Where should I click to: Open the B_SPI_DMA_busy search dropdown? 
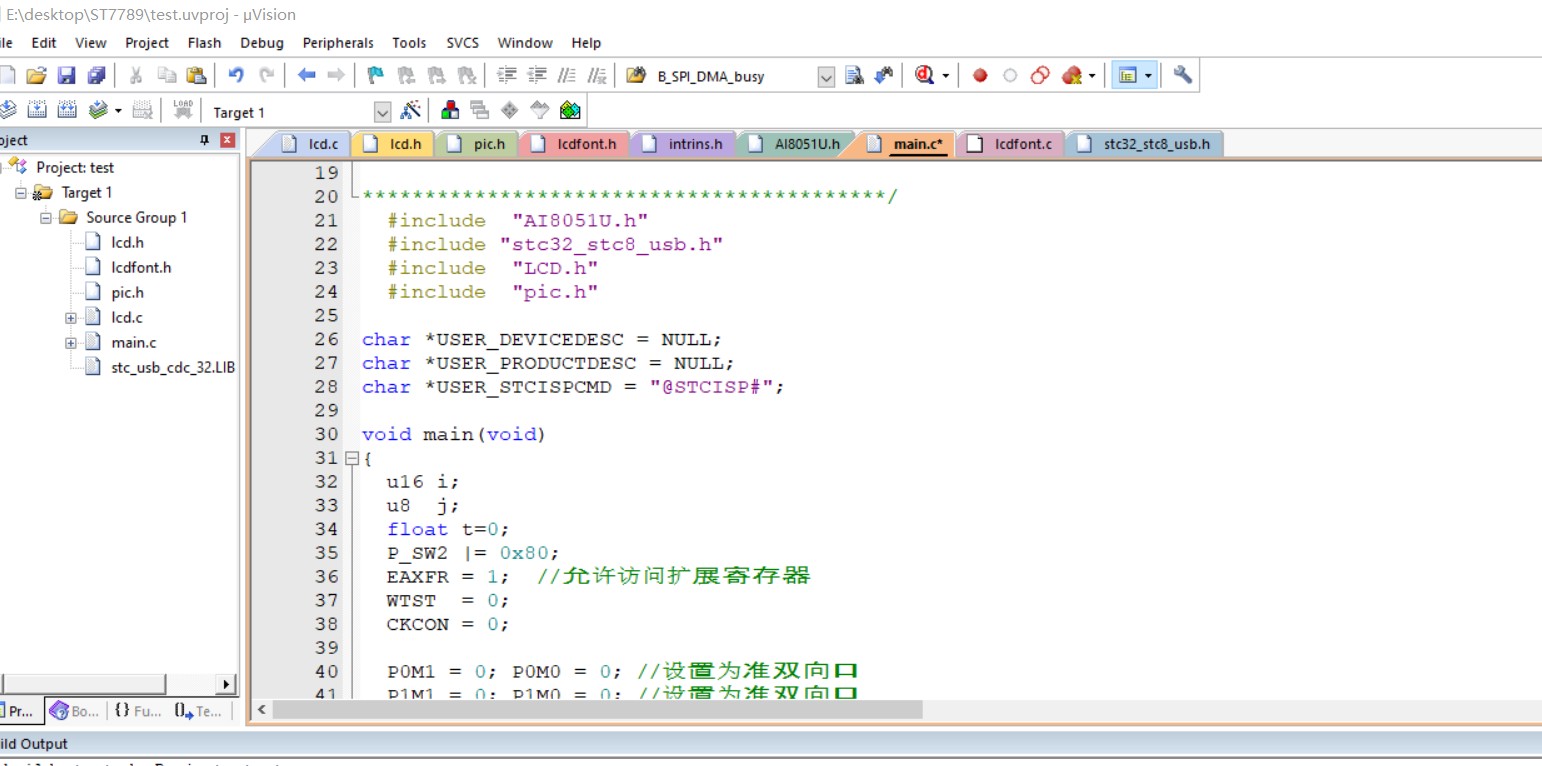(826, 77)
